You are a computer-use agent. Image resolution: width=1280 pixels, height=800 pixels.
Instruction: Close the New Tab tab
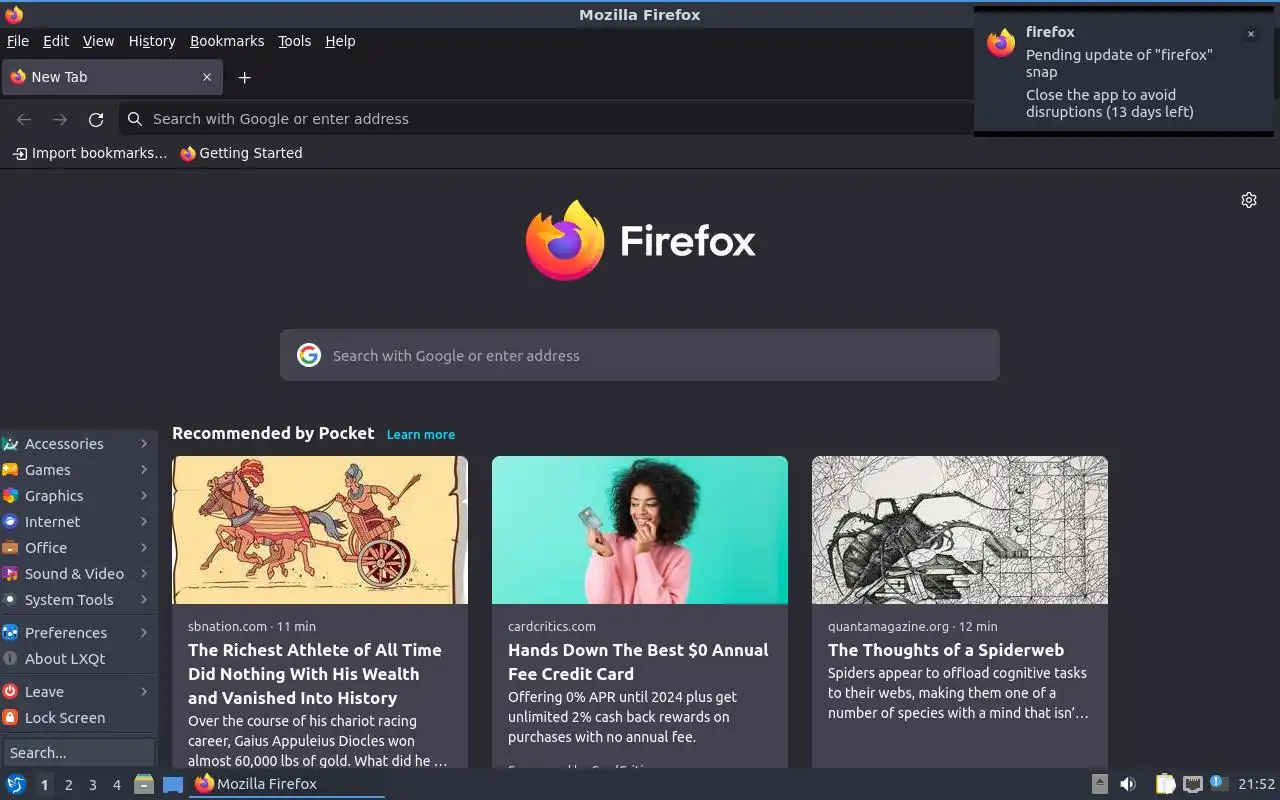point(207,77)
